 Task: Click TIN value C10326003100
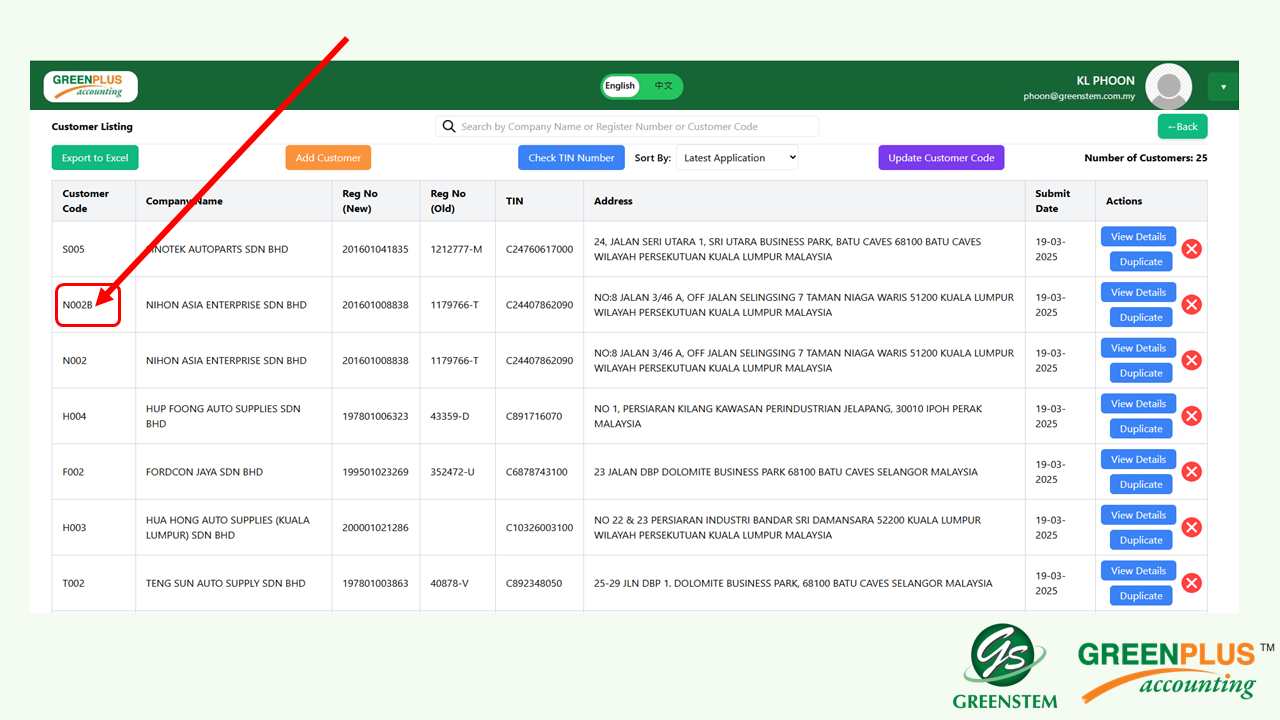click(x=540, y=528)
